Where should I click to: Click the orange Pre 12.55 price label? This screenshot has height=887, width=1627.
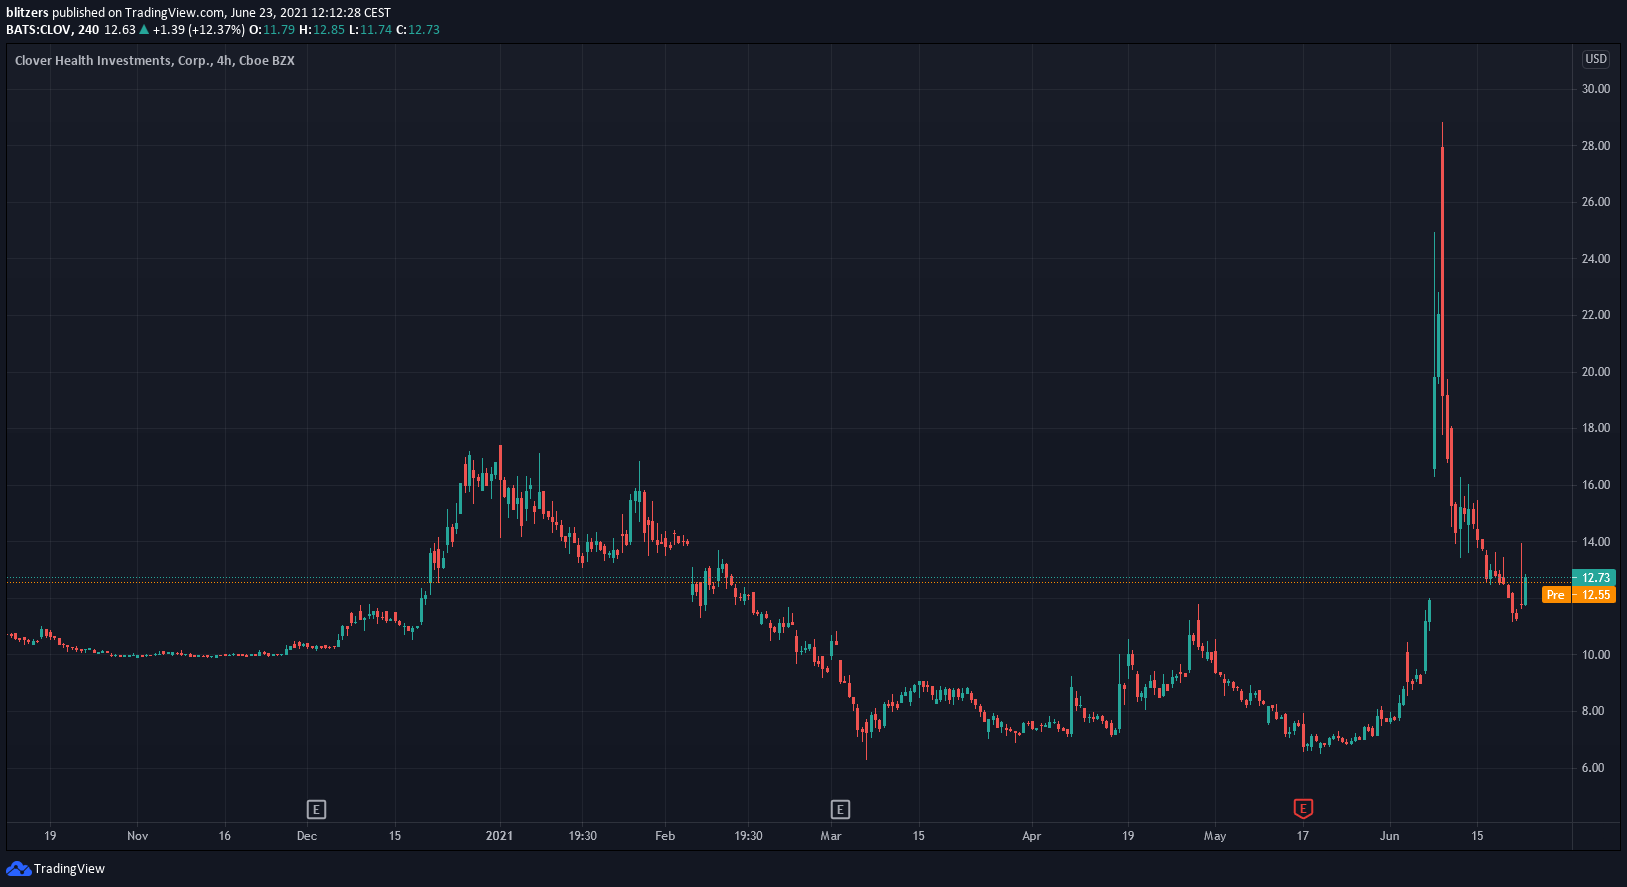1579,594
